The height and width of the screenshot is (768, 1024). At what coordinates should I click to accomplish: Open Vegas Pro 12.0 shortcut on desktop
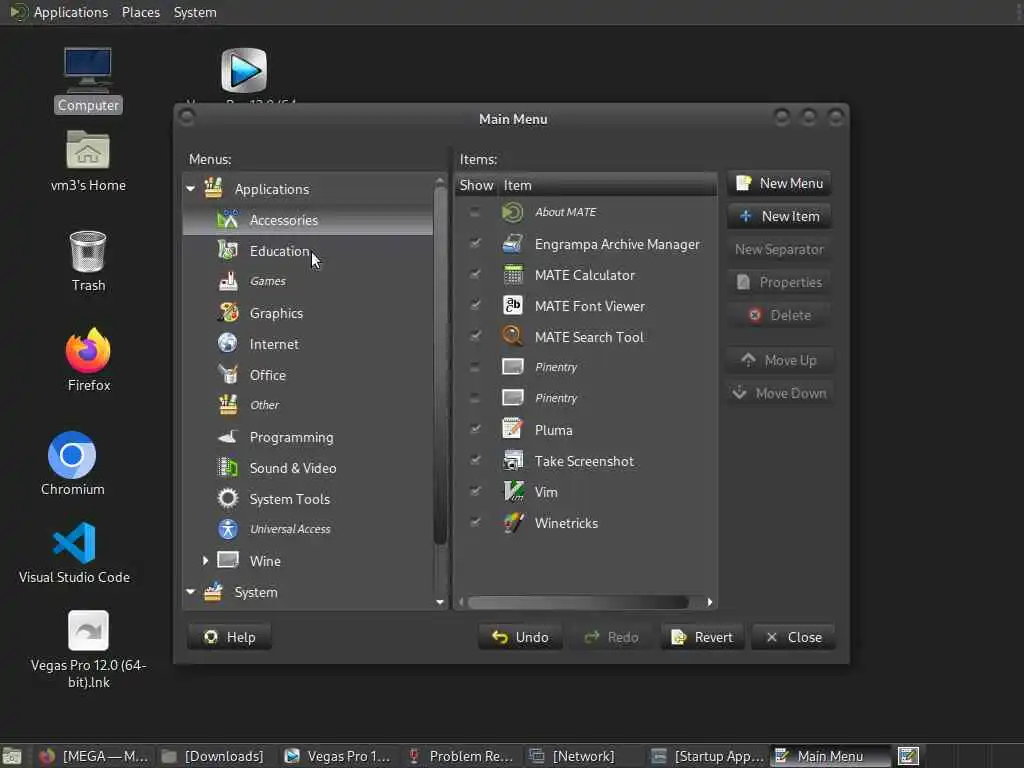coord(88,631)
